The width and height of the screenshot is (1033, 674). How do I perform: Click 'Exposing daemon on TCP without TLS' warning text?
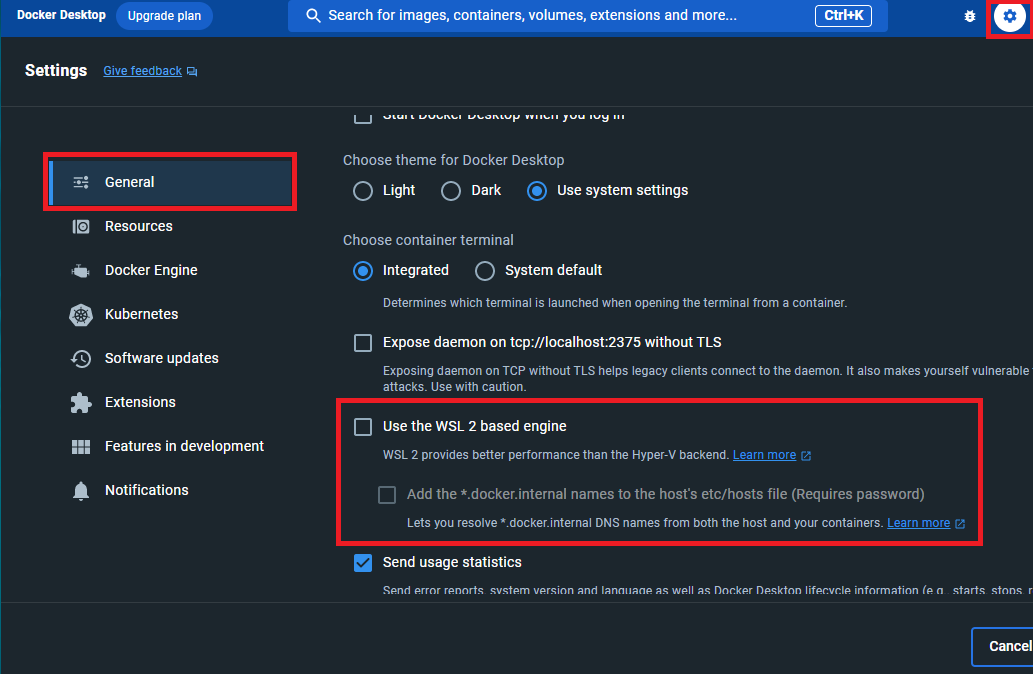click(x=708, y=379)
